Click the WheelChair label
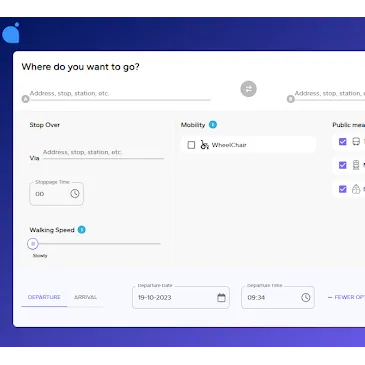Viewport: 365px width, 365px height. click(229, 145)
